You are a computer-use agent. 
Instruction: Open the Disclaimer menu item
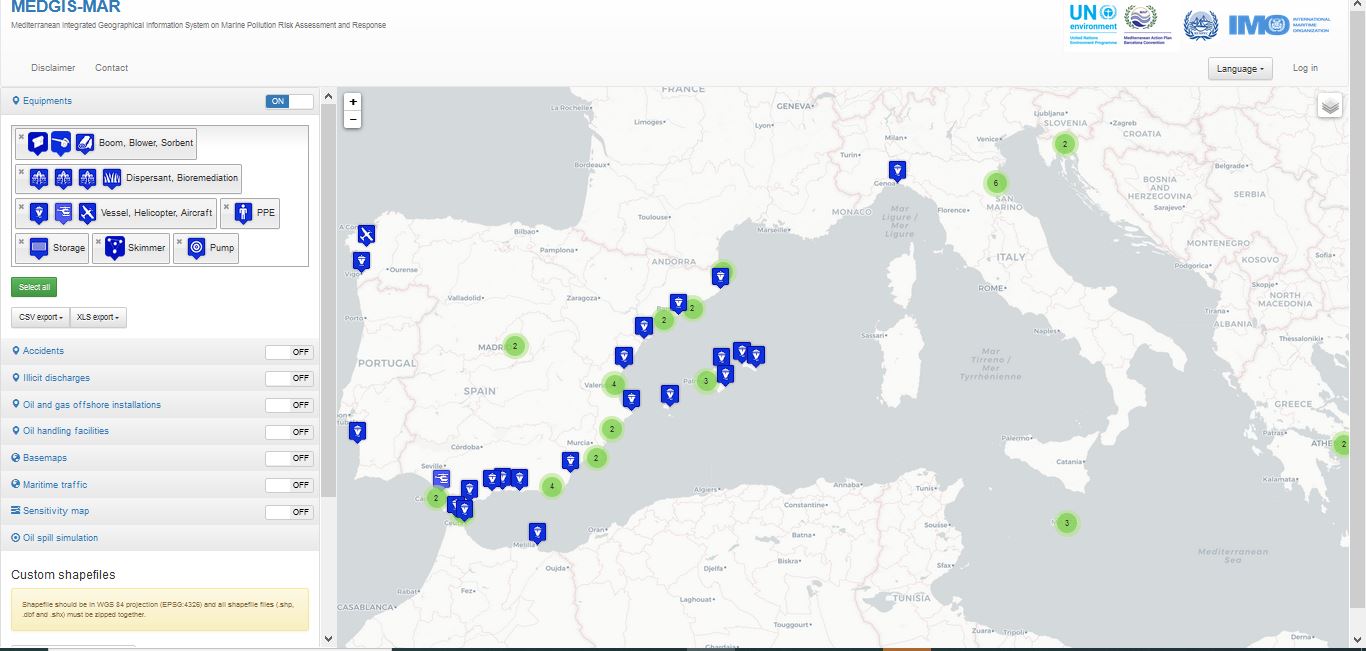point(53,68)
